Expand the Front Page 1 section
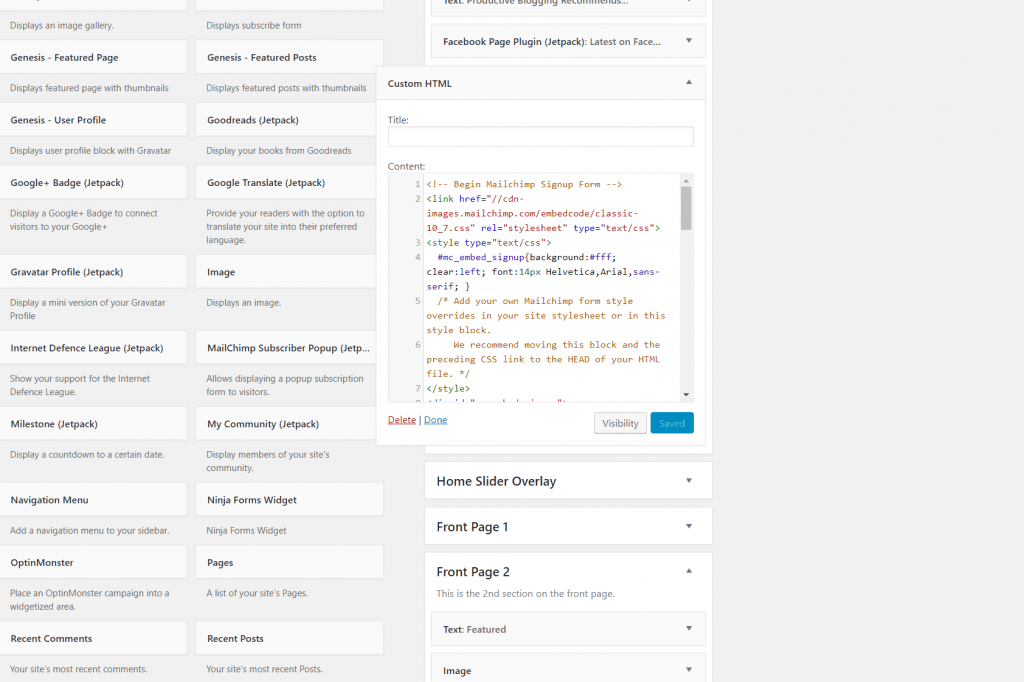This screenshot has height=682, width=1024. pyautogui.click(x=688, y=526)
